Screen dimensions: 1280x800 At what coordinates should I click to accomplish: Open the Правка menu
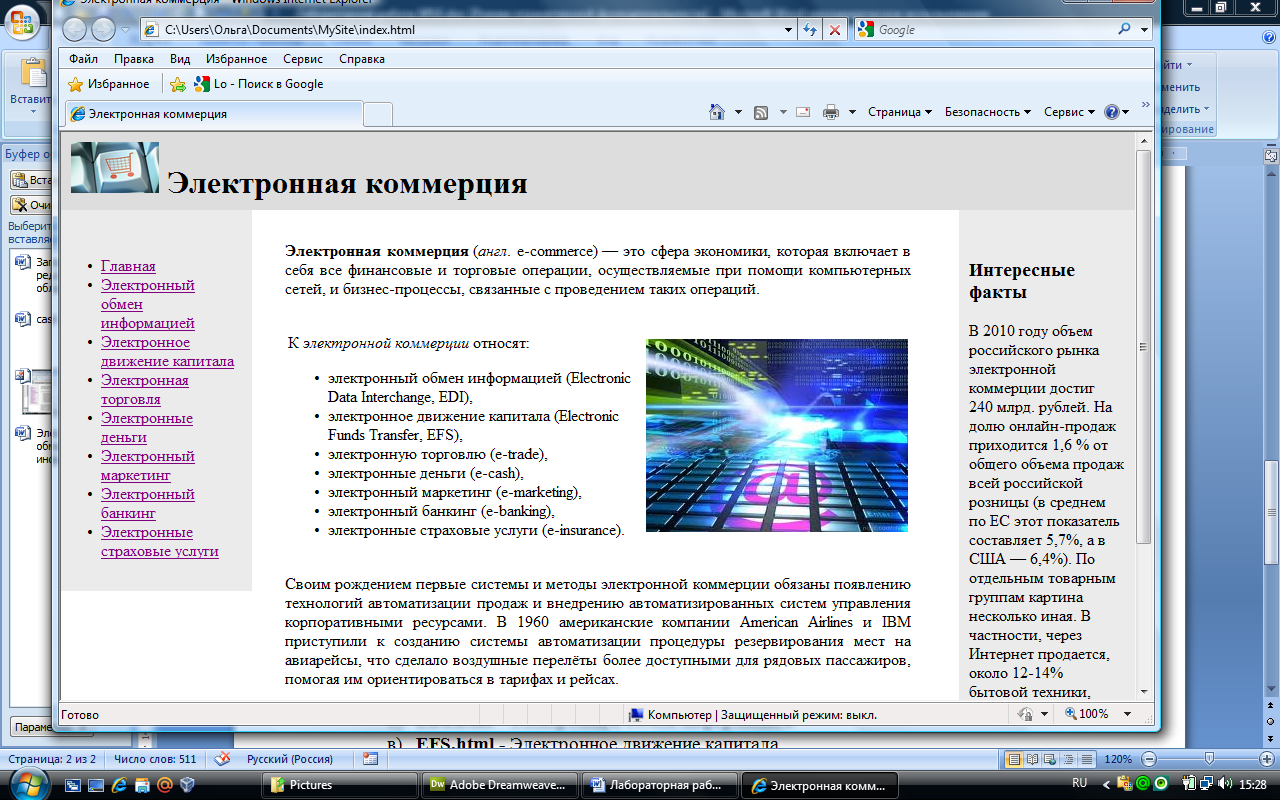pos(134,59)
